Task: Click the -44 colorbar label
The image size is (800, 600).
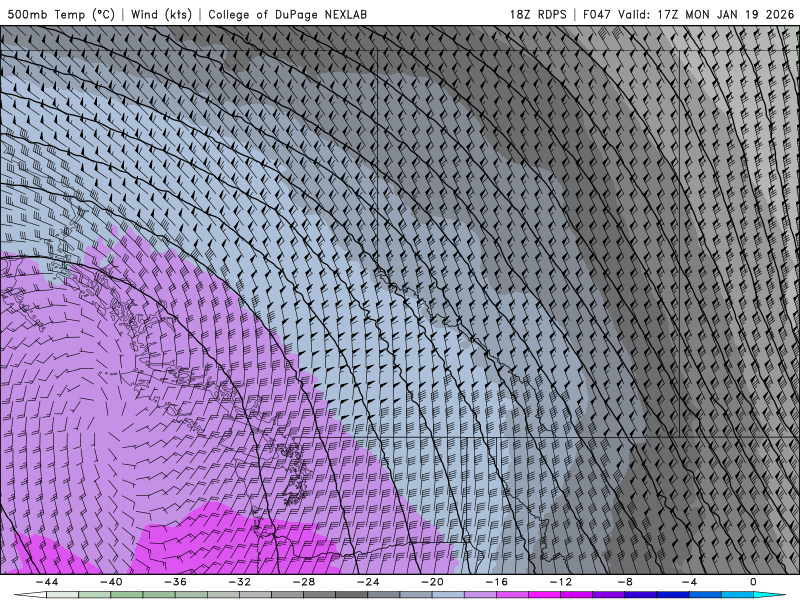Action: click(x=47, y=582)
